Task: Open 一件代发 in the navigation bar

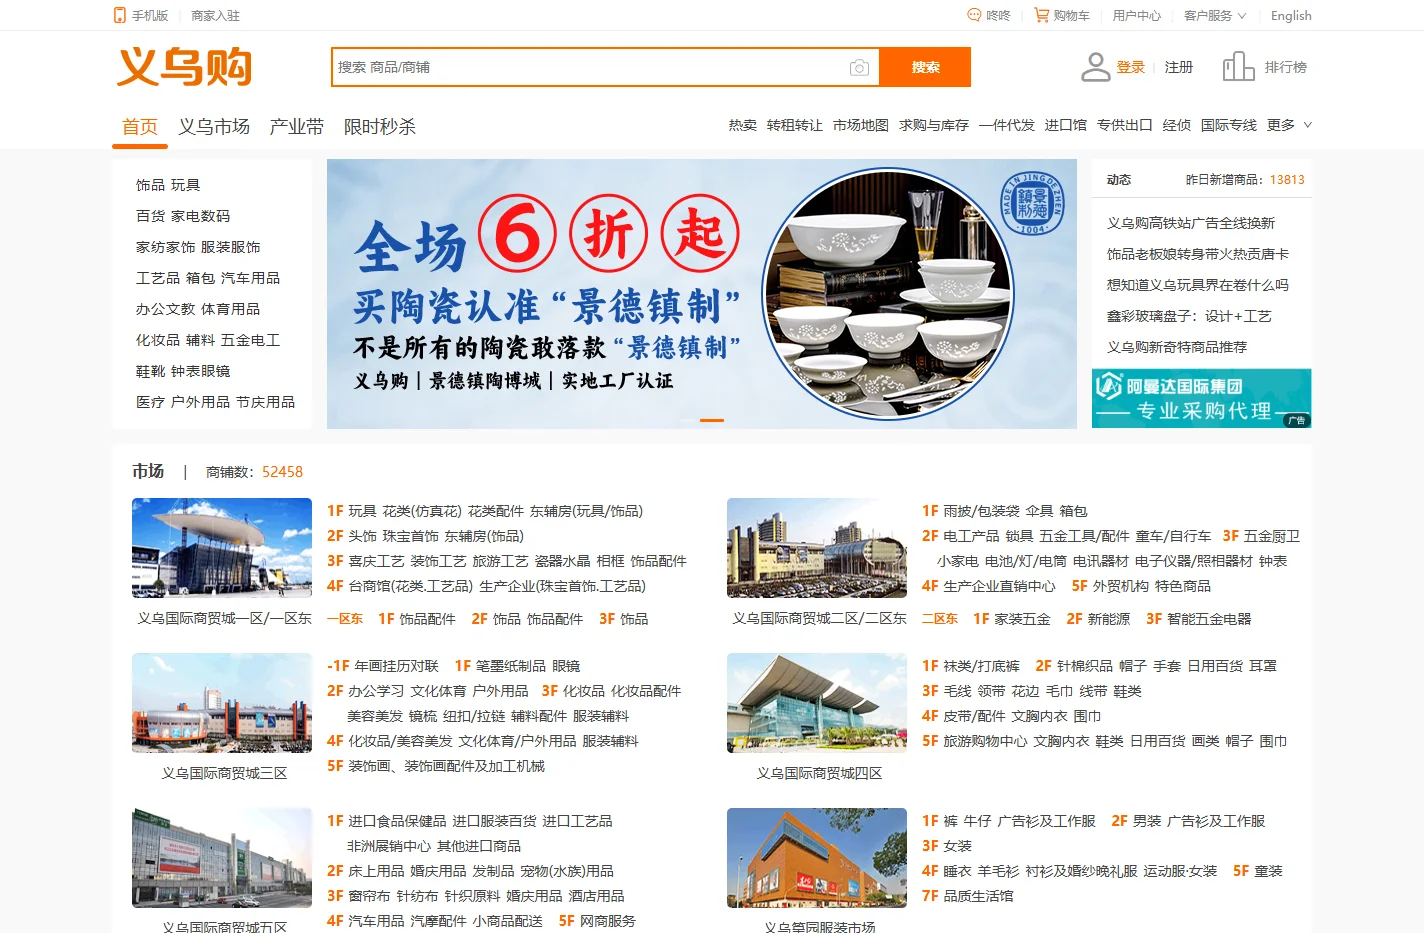Action: point(1007,125)
